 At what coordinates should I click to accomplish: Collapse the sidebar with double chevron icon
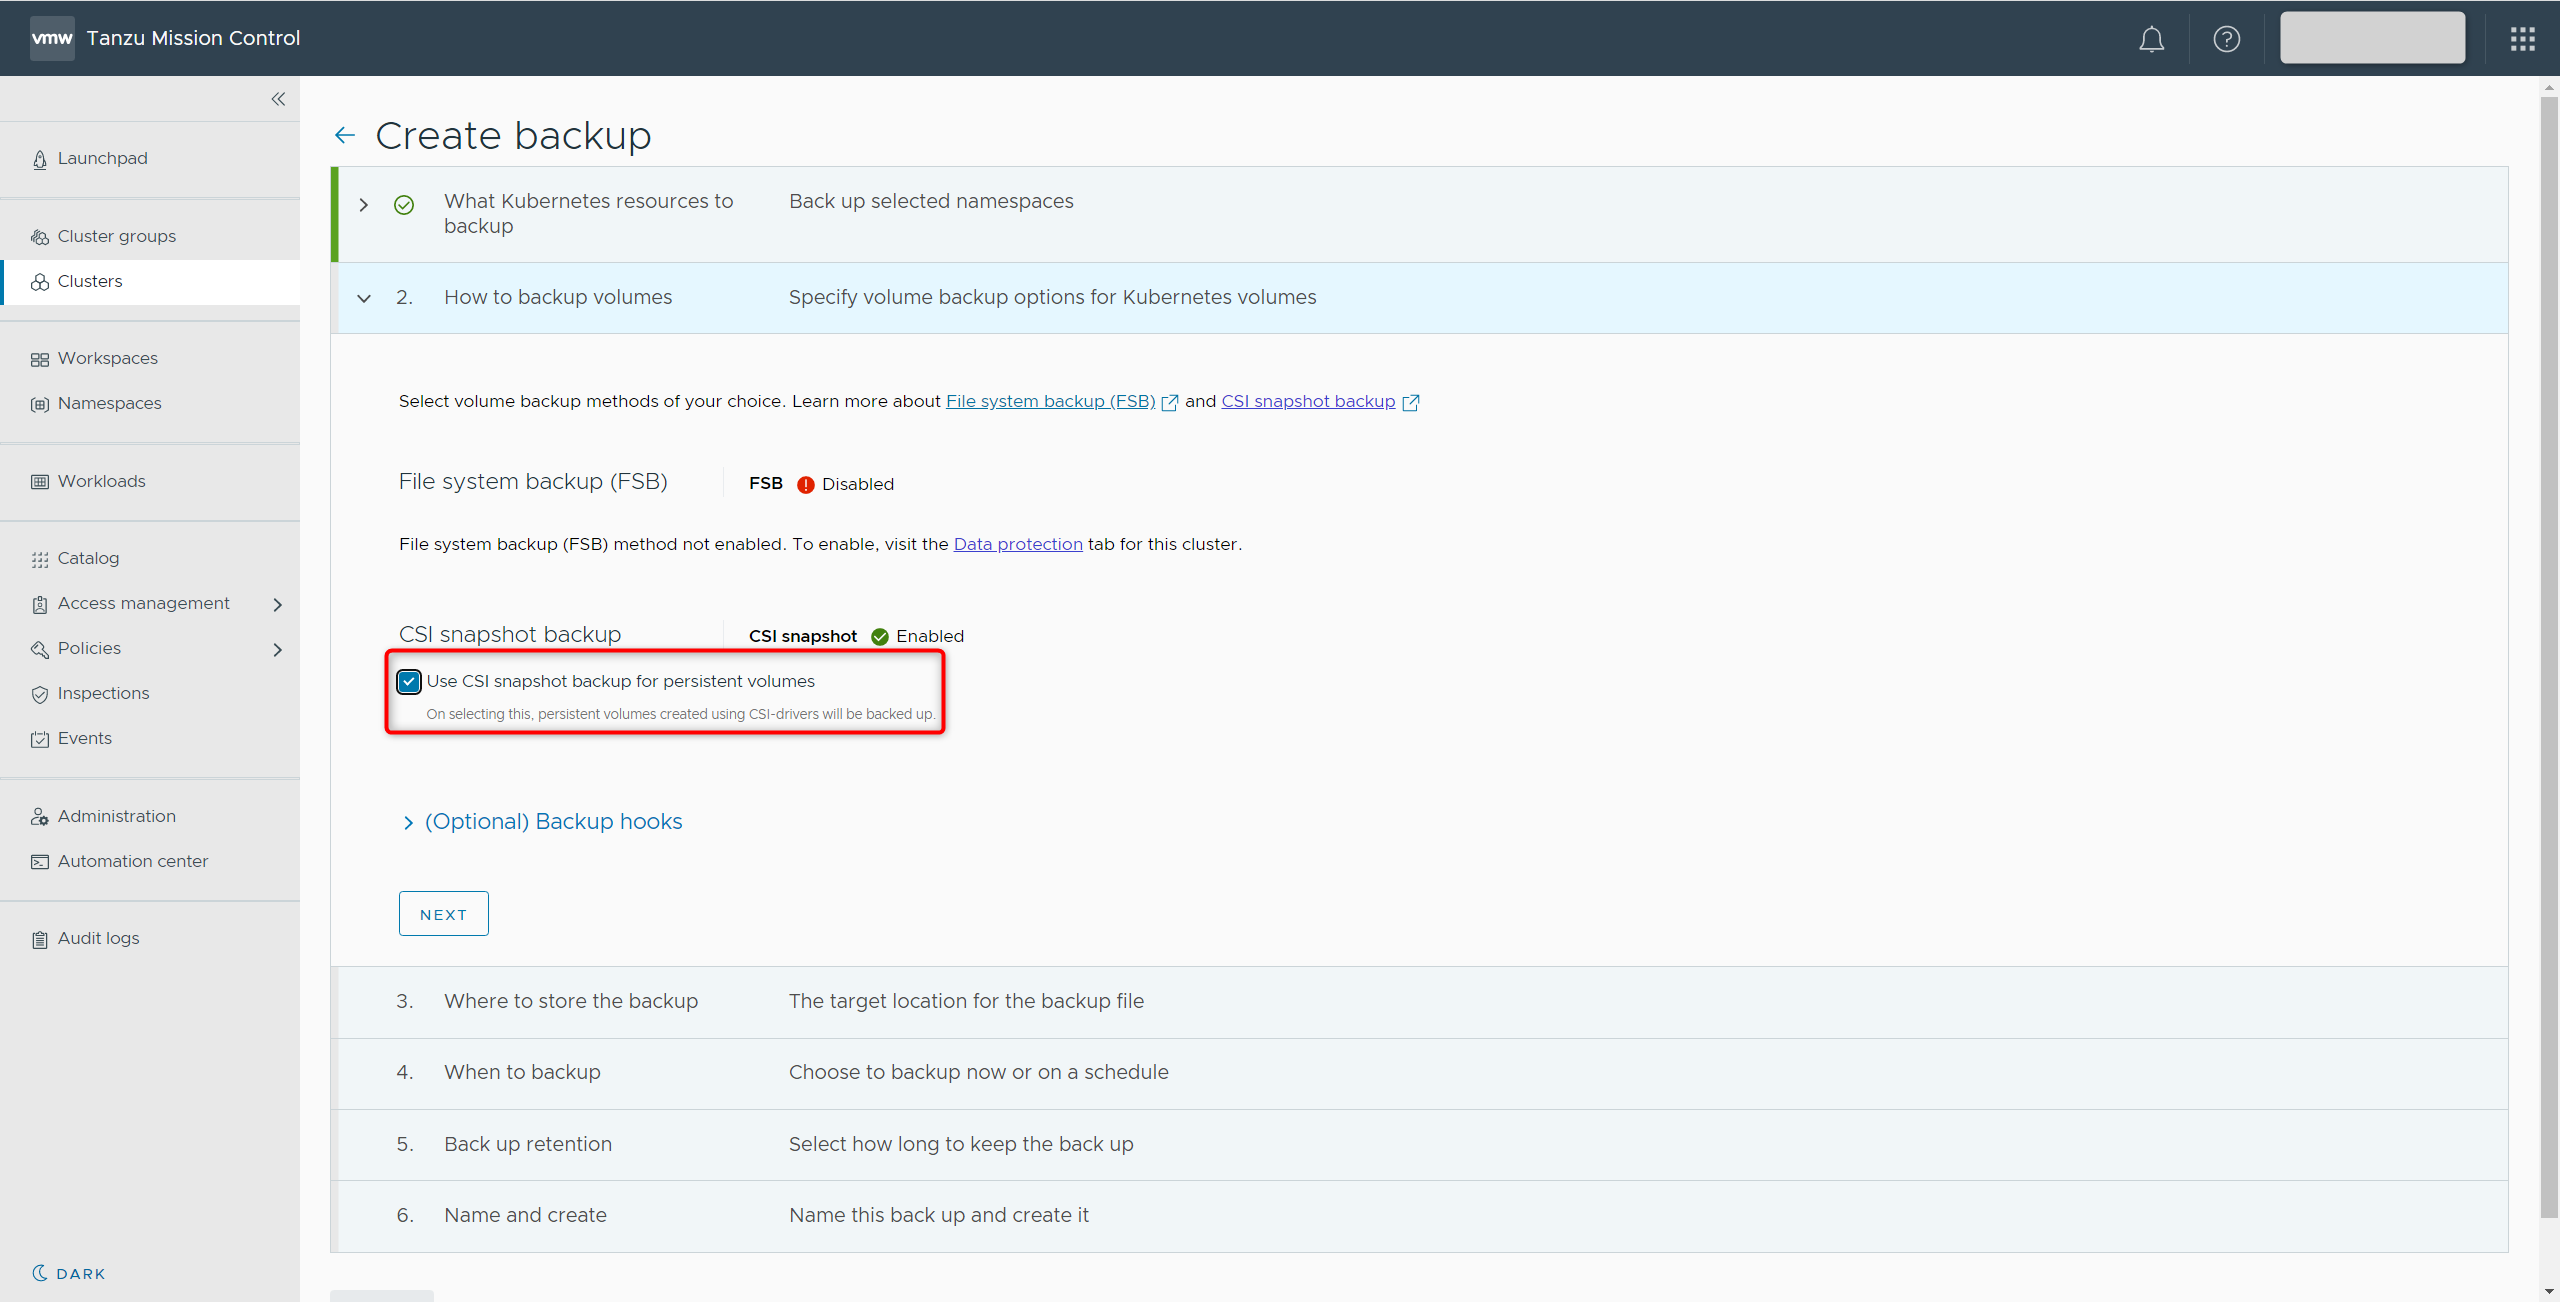coord(278,99)
